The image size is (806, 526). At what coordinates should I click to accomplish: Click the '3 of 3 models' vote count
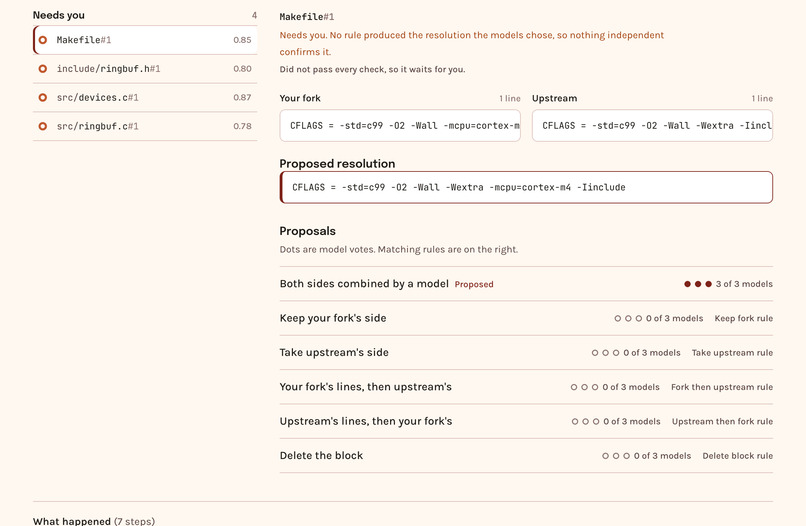tap(744, 284)
